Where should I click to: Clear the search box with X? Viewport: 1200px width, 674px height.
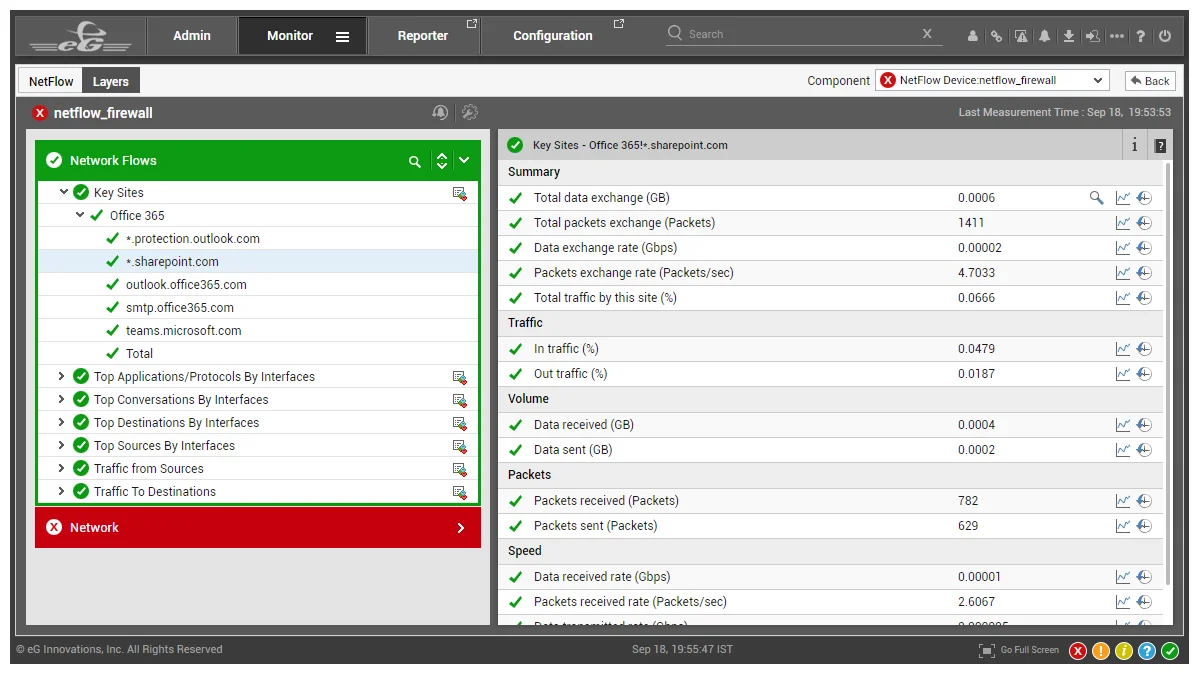[x=927, y=34]
